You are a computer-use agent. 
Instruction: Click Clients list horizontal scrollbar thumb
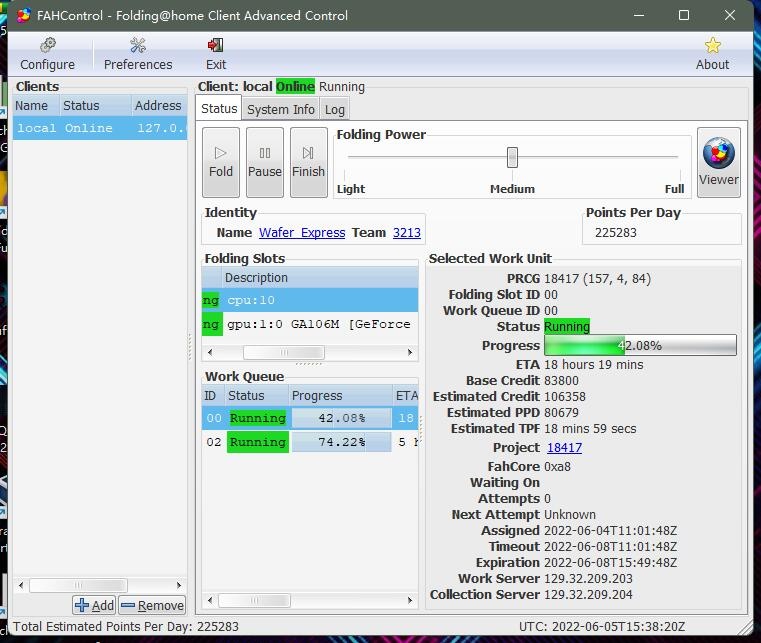[78, 585]
